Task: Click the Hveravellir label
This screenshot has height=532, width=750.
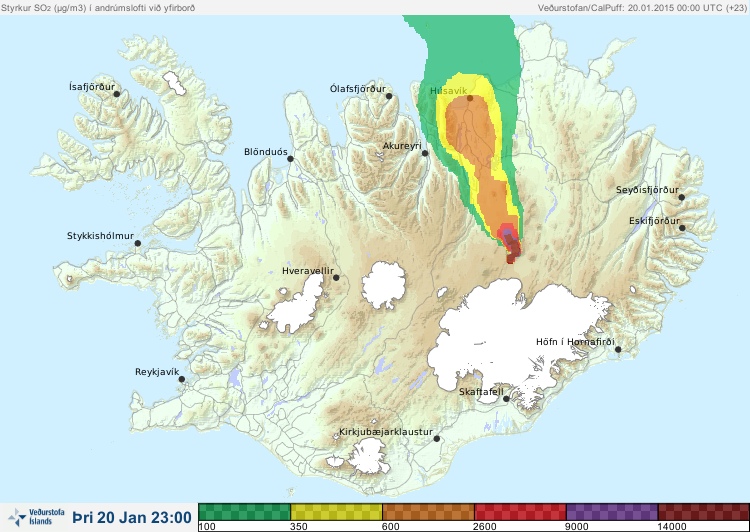Action: (x=308, y=271)
